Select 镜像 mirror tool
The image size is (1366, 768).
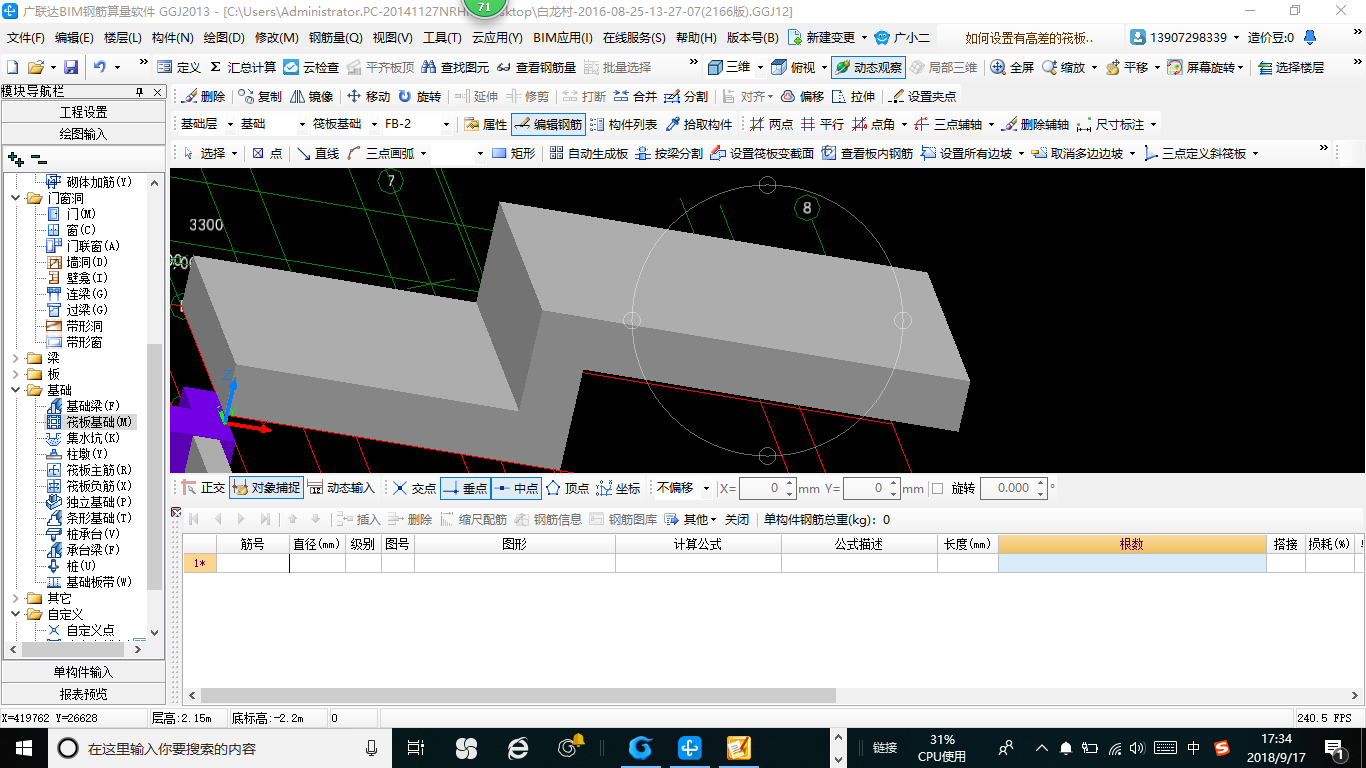(x=311, y=97)
